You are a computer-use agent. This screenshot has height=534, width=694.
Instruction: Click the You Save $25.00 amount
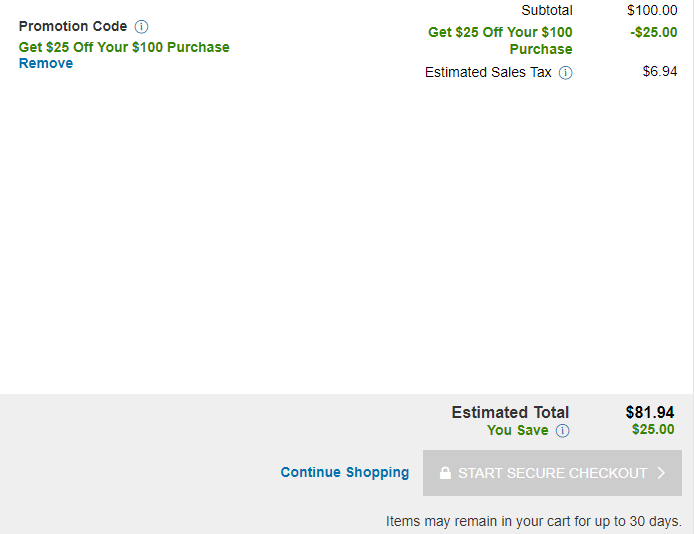(x=653, y=429)
